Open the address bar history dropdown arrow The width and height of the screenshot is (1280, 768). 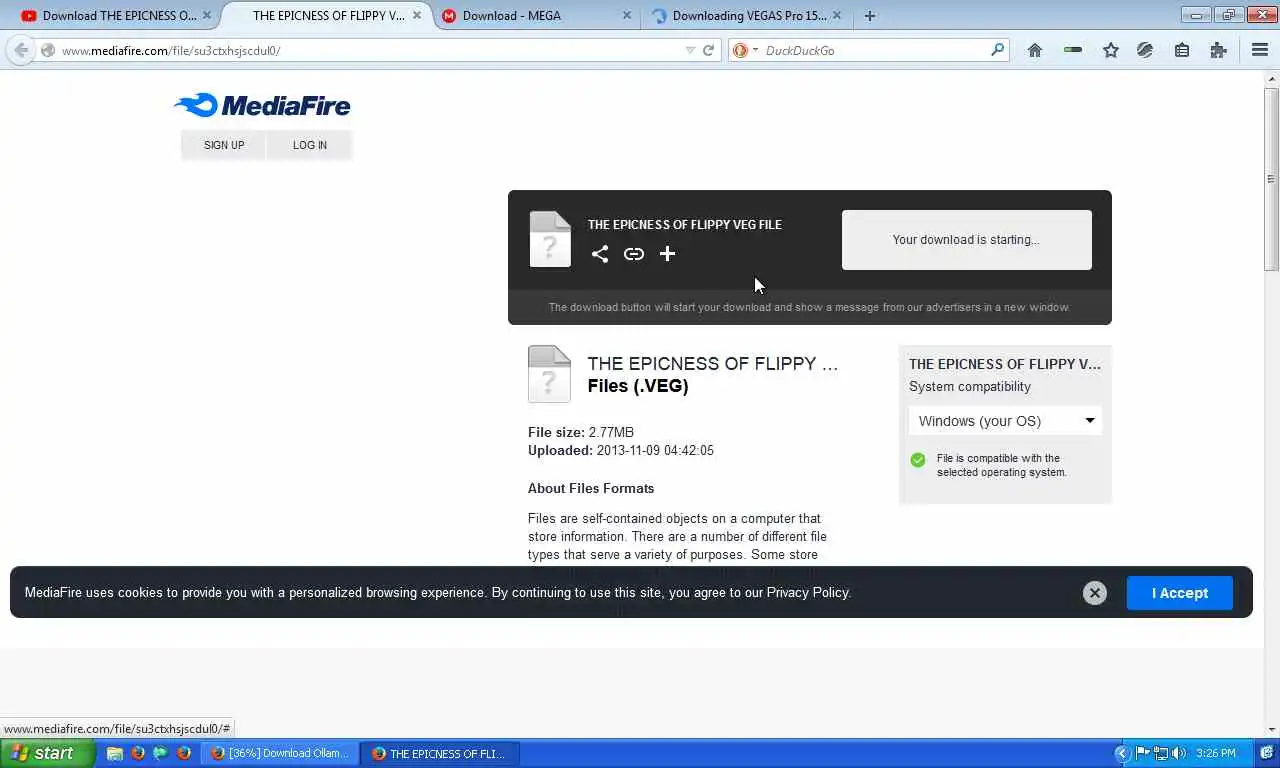tap(690, 50)
